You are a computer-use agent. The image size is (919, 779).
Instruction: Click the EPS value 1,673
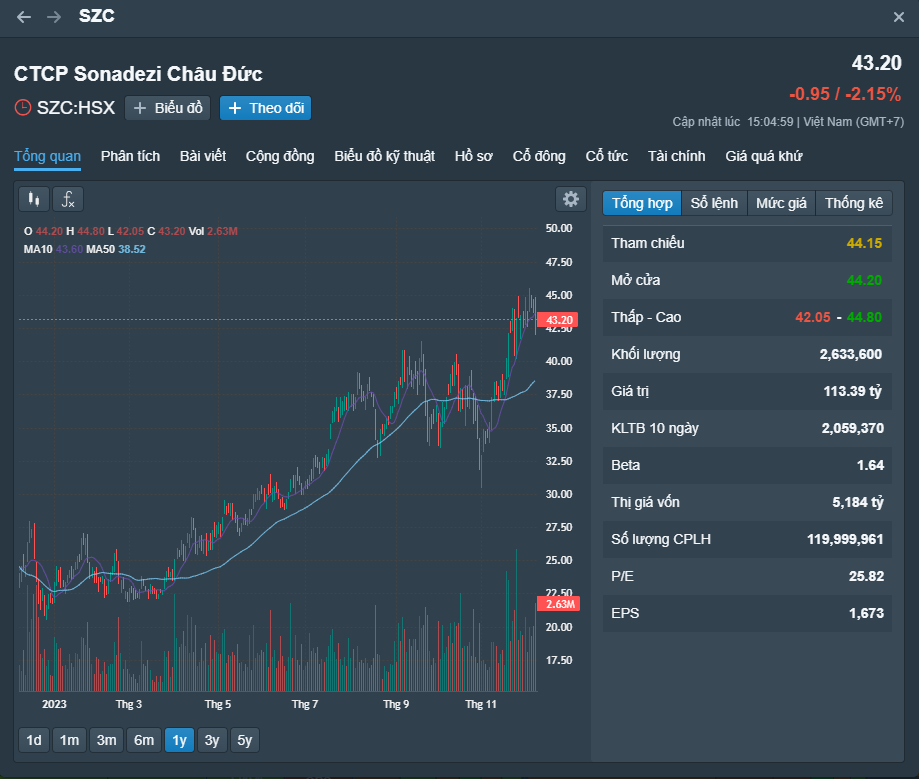tap(866, 613)
